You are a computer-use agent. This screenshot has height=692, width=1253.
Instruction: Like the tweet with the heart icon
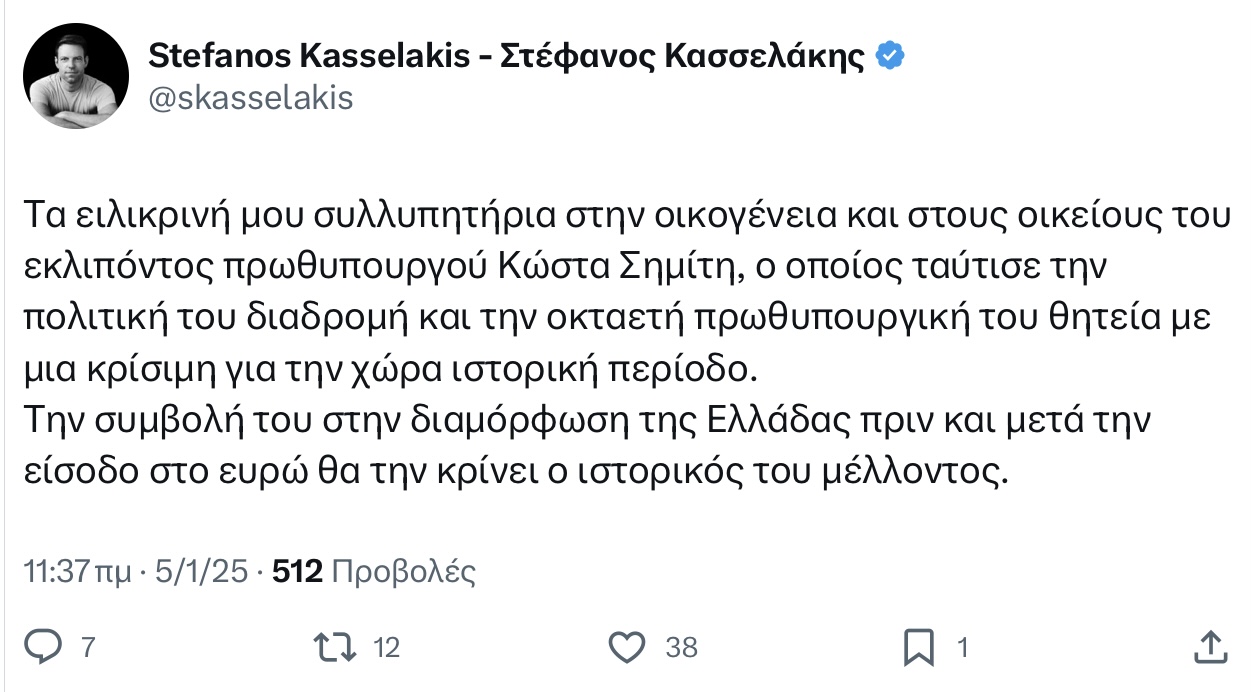[627, 647]
